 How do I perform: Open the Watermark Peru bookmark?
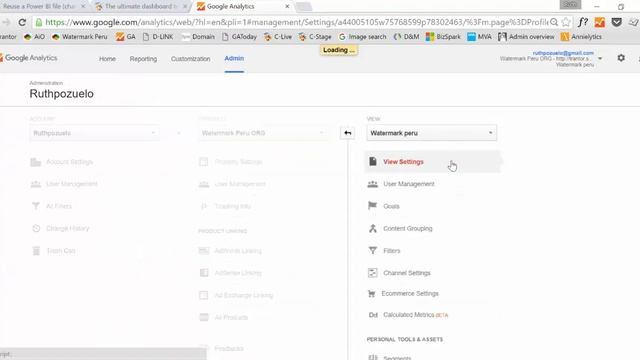click(80, 37)
